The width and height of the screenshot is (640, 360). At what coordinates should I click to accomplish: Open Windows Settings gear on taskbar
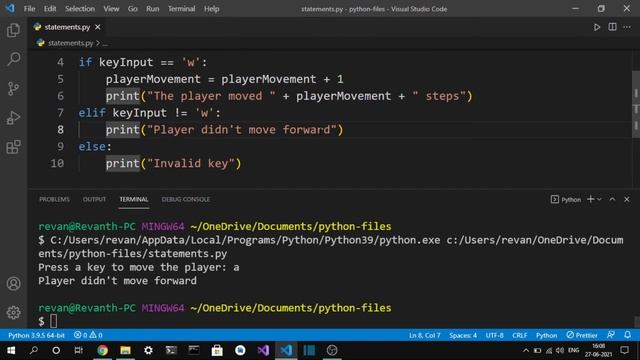tap(148, 350)
